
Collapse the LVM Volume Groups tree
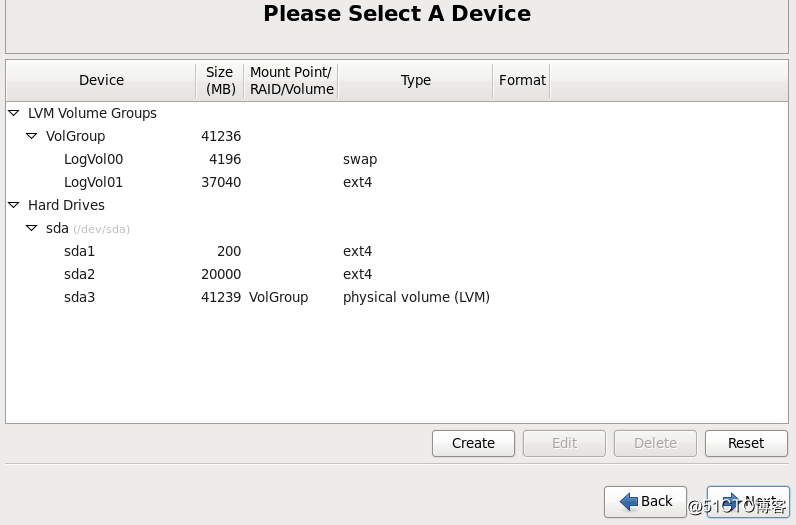pyautogui.click(x=14, y=113)
